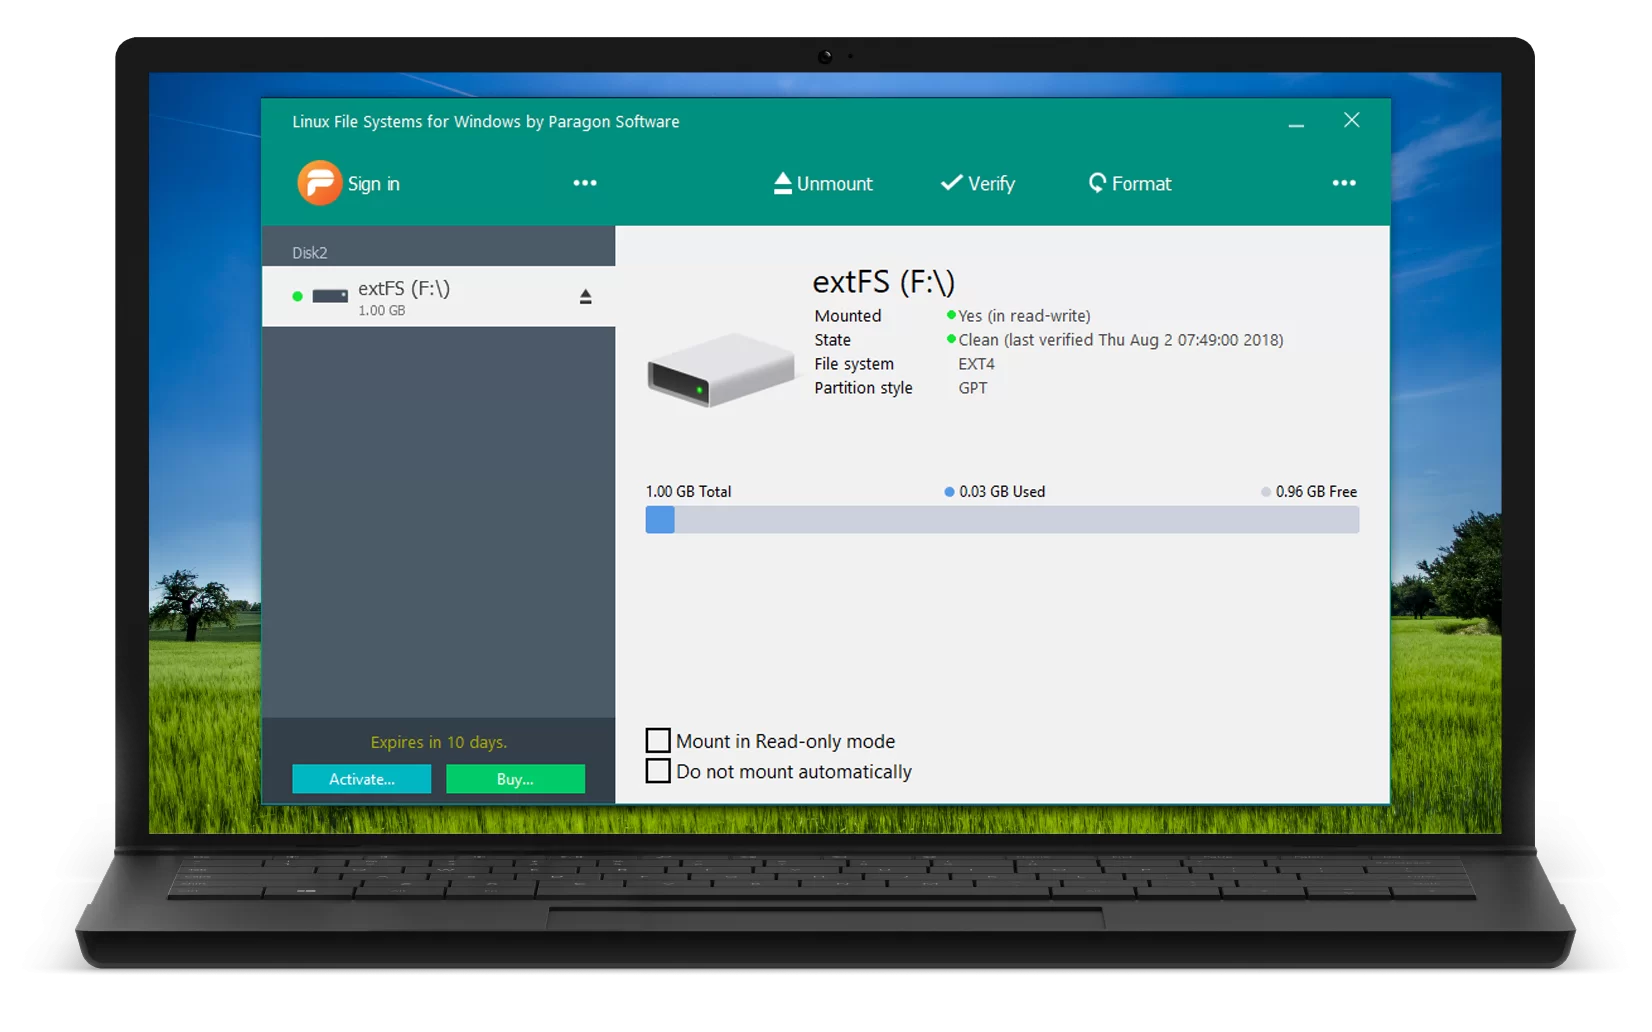This screenshot has width=1652, height=1032.
Task: Eject the extFS (F:\) partition
Action: (585, 296)
